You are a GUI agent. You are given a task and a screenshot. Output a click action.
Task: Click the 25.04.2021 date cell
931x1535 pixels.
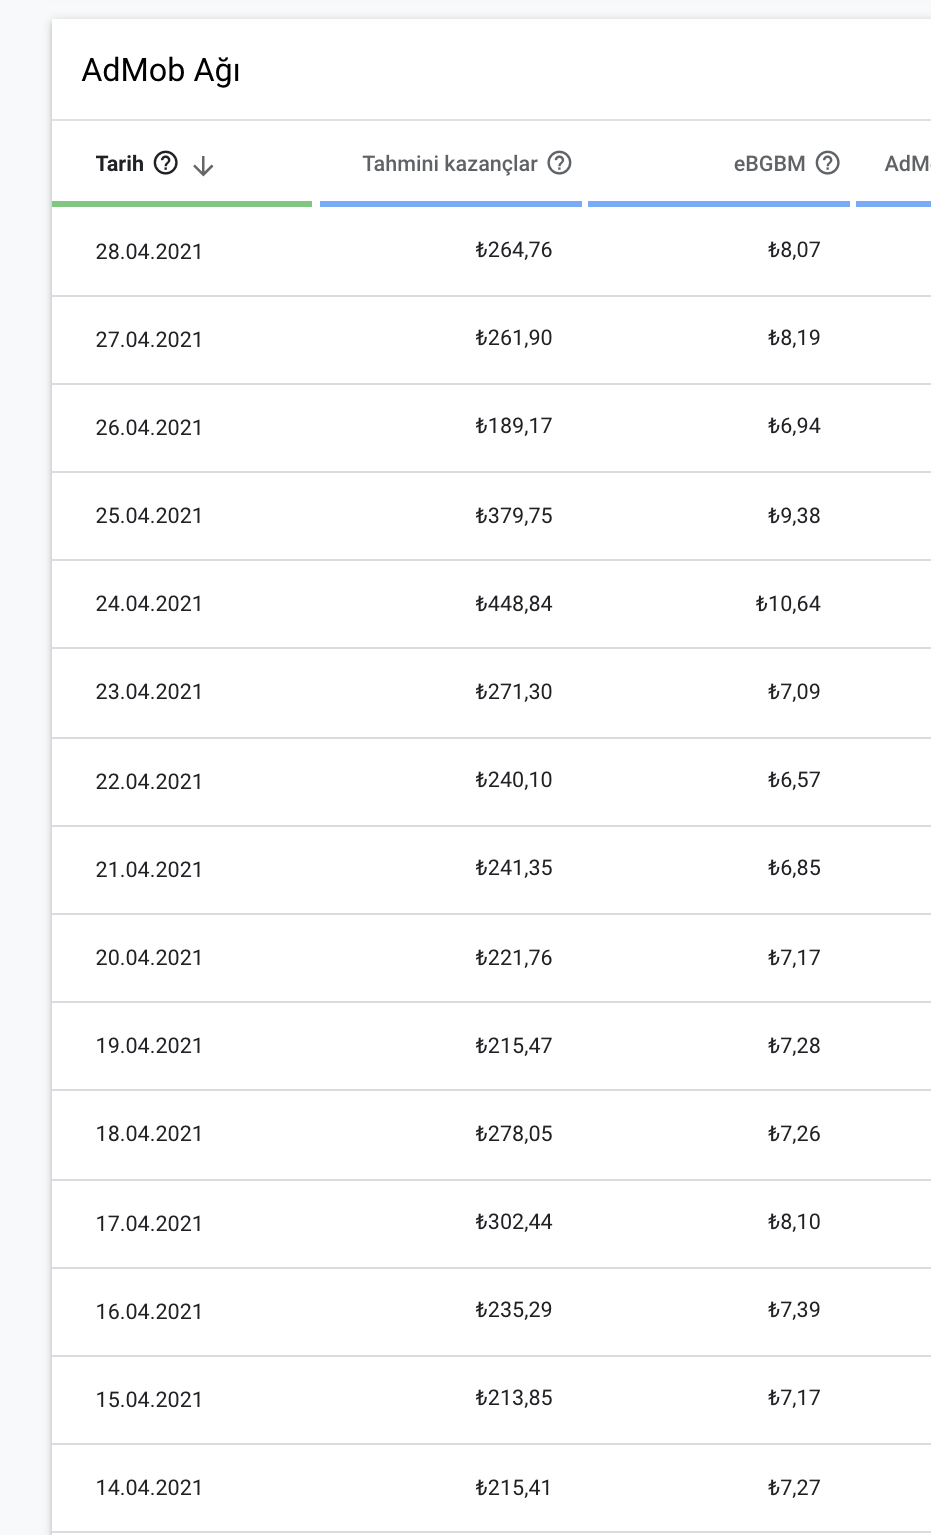click(149, 516)
